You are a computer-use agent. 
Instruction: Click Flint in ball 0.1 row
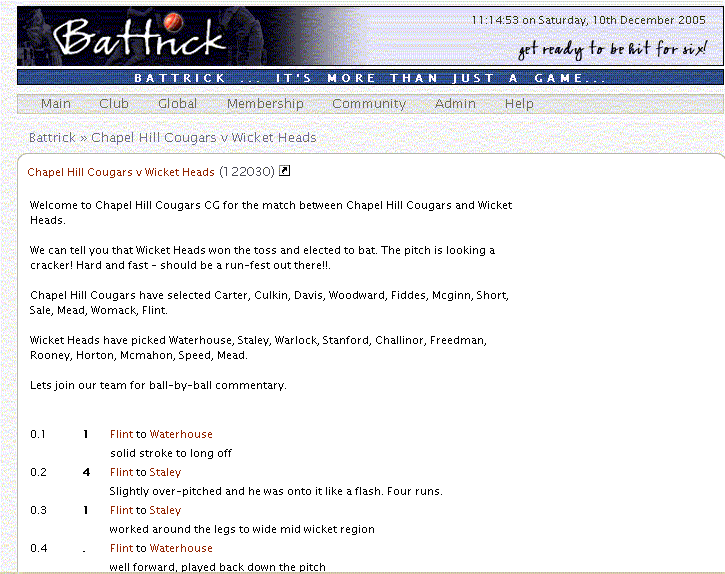(x=121, y=434)
